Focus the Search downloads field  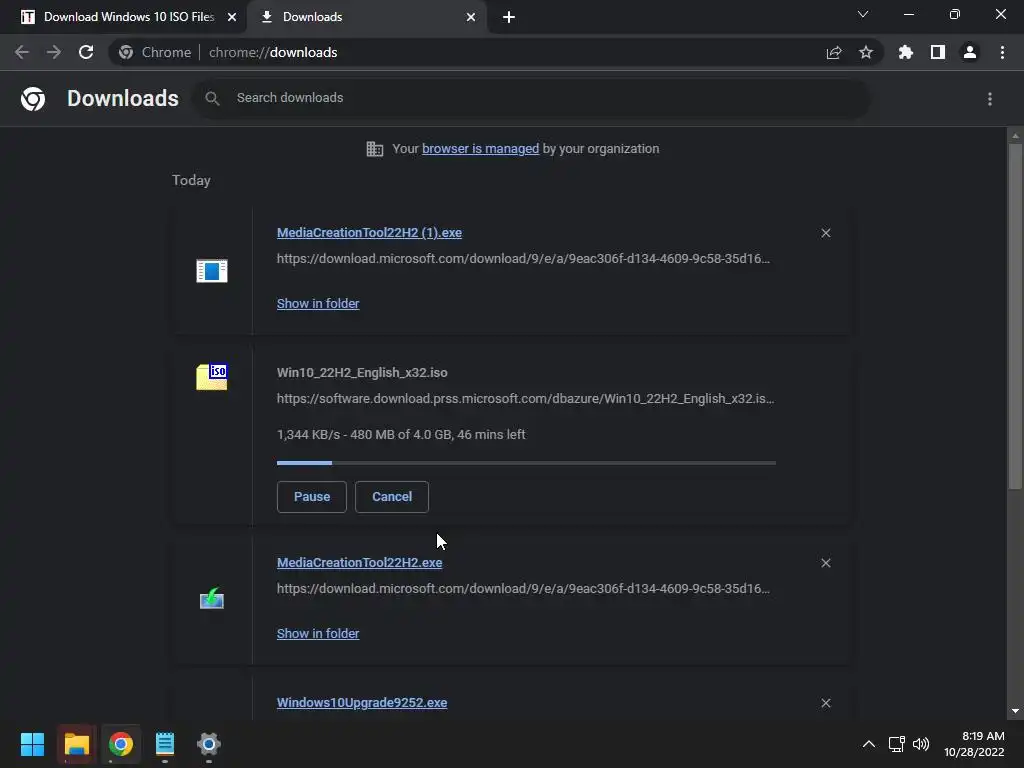coord(532,98)
